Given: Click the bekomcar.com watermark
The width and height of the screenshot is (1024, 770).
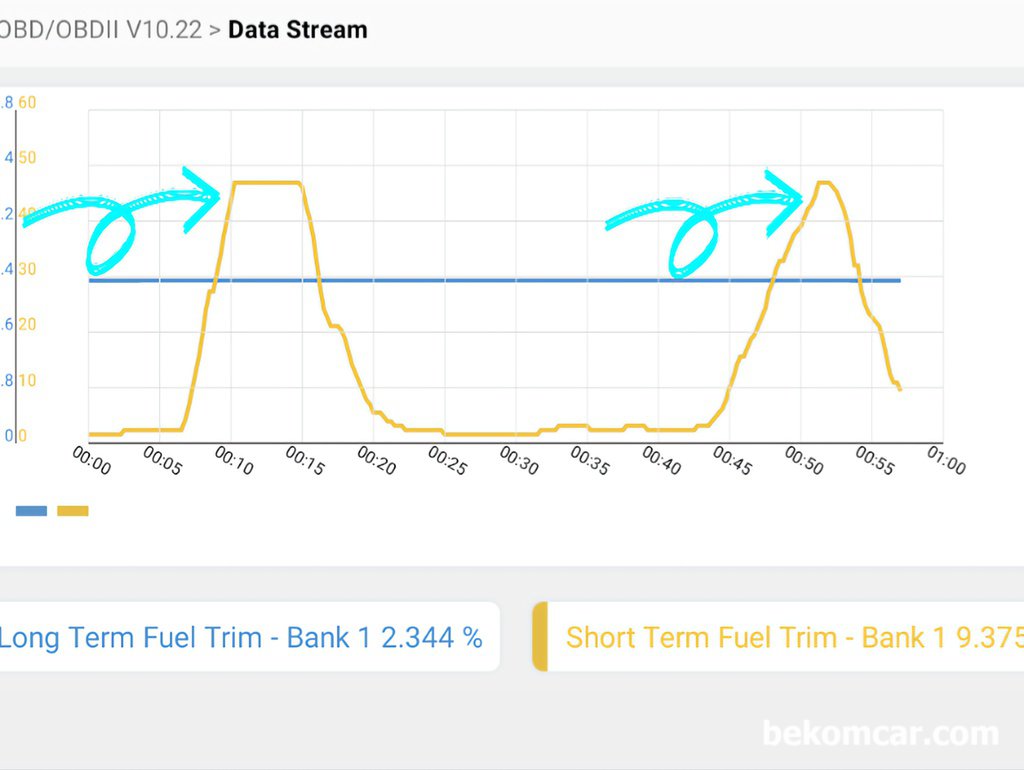Looking at the screenshot, I should tap(880, 733).
